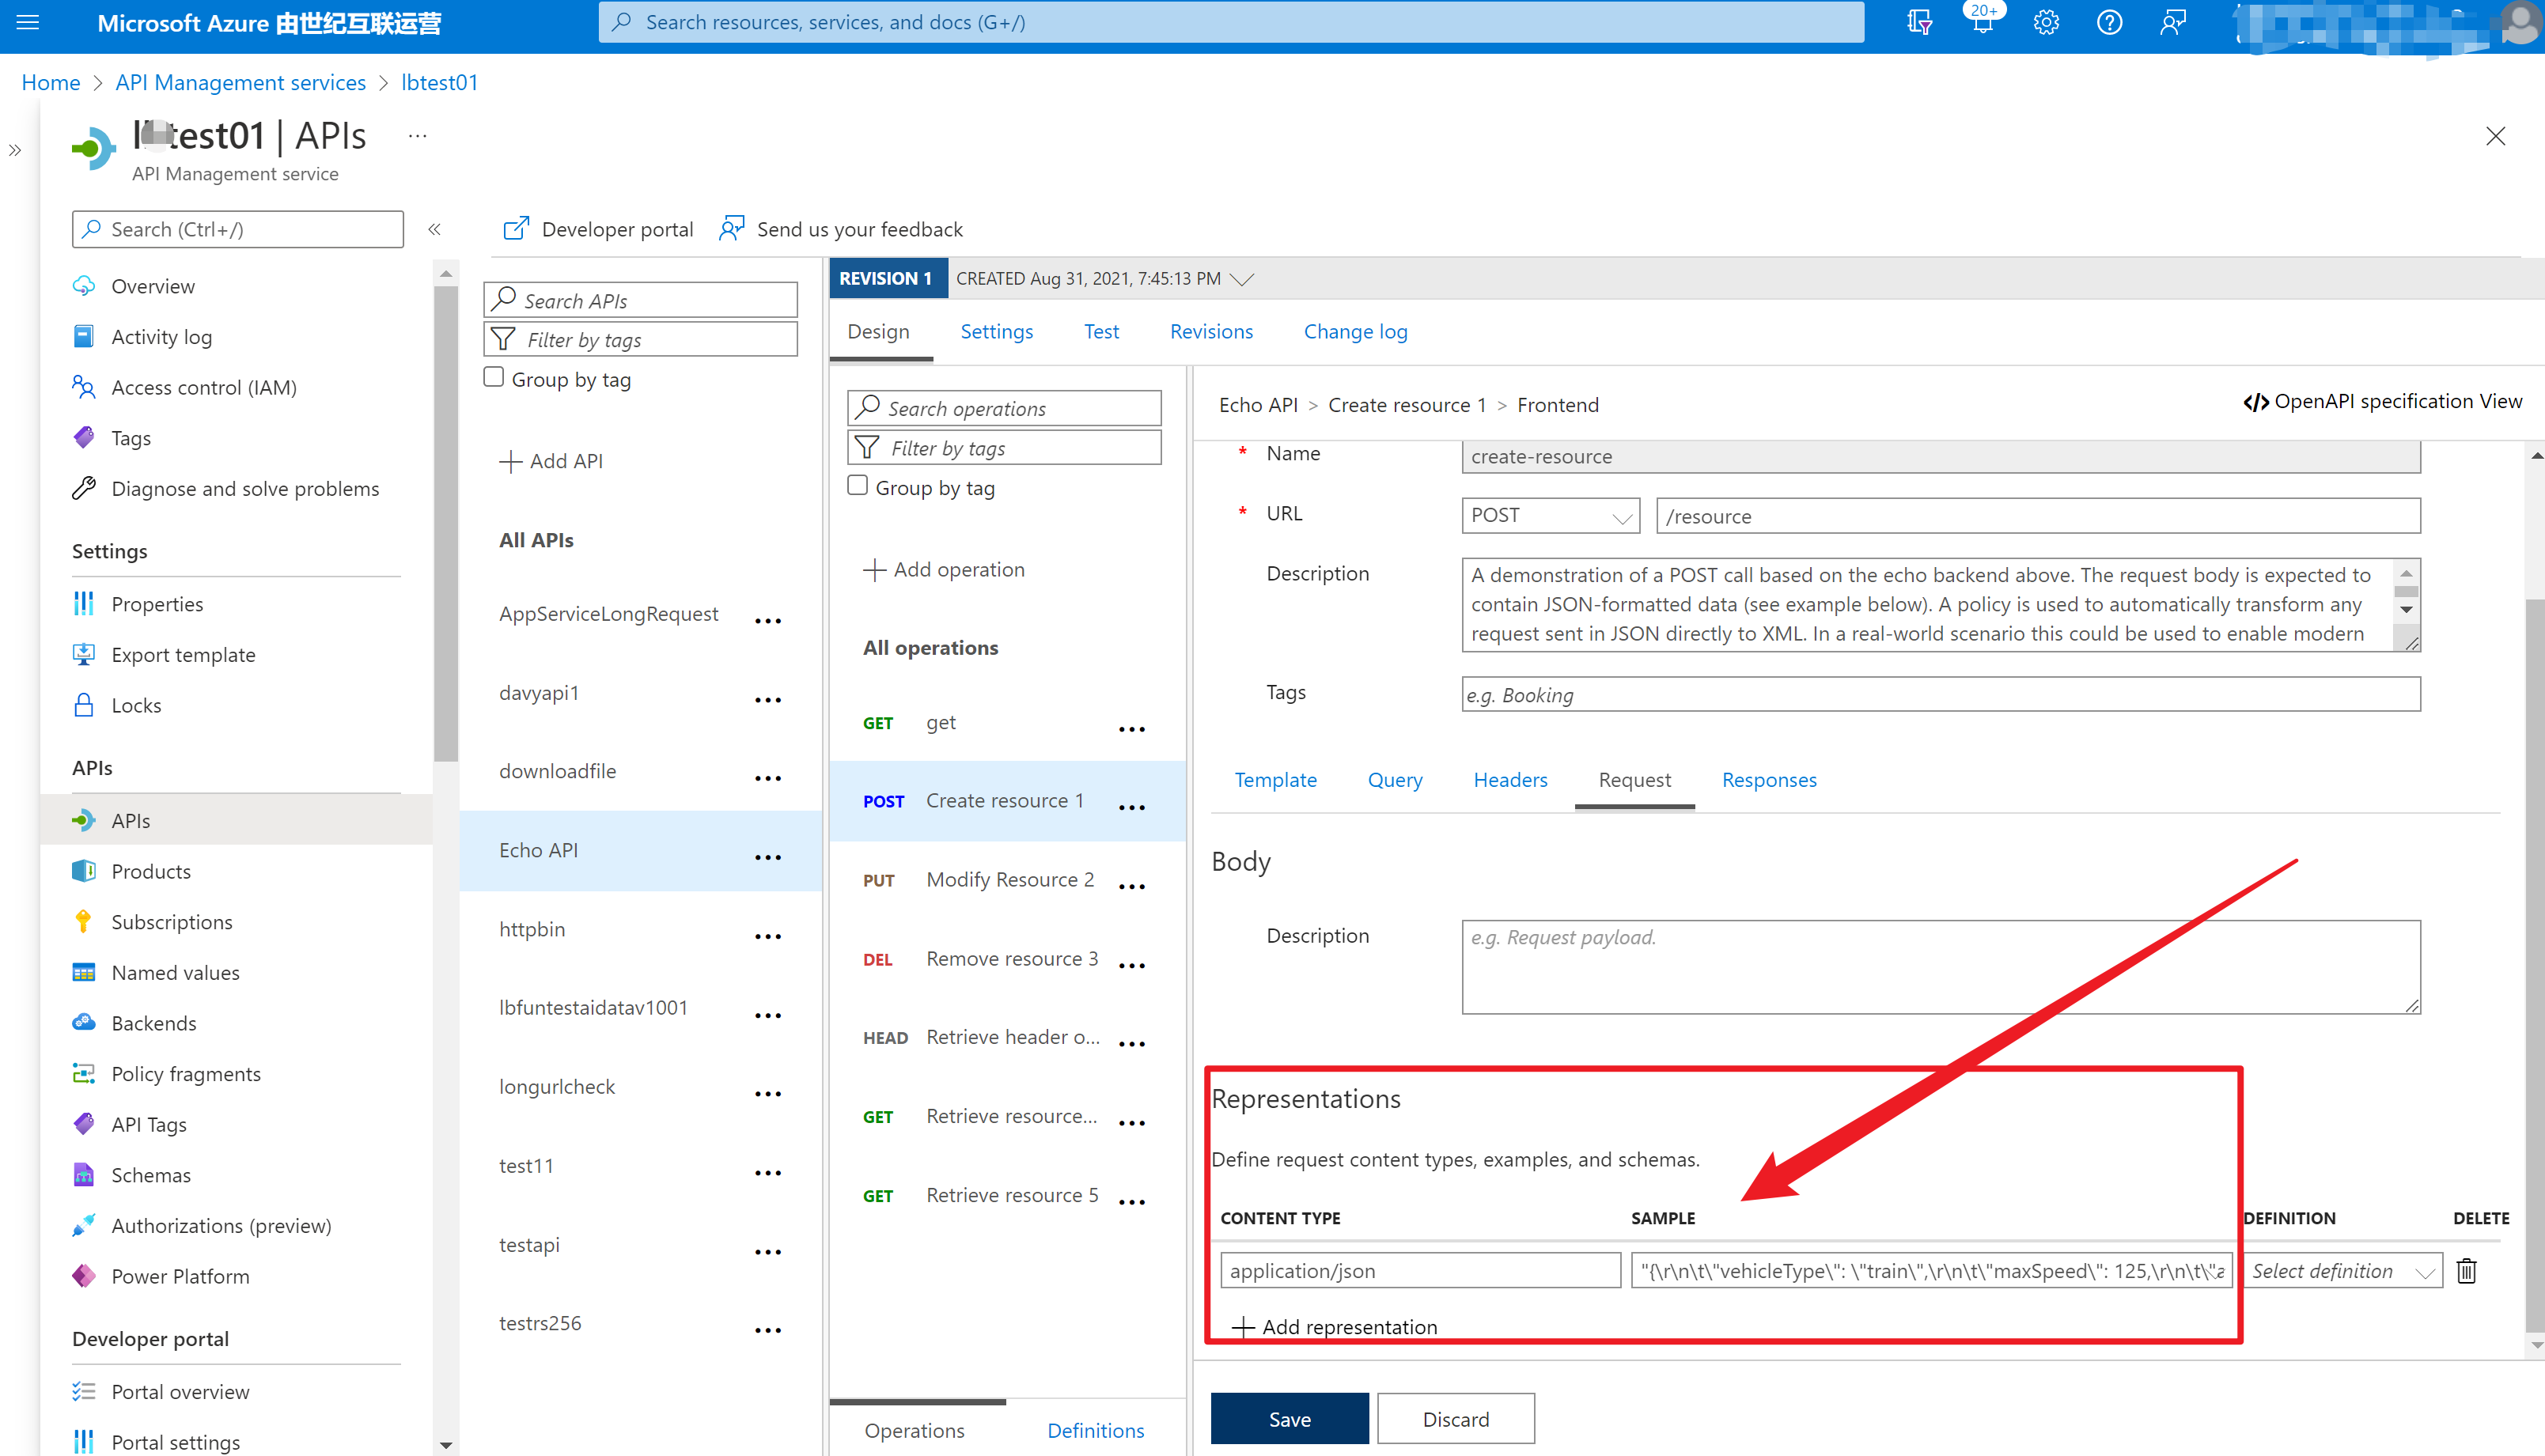The width and height of the screenshot is (2545, 1456).
Task: Open the help question mark icon
Action: click(2109, 22)
